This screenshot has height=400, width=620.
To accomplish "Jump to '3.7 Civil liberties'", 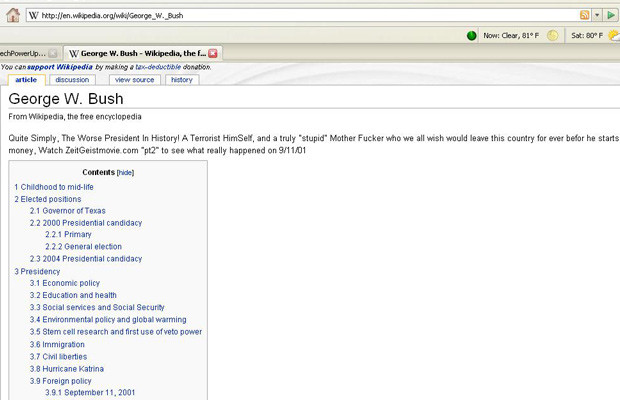I will 59,357.
